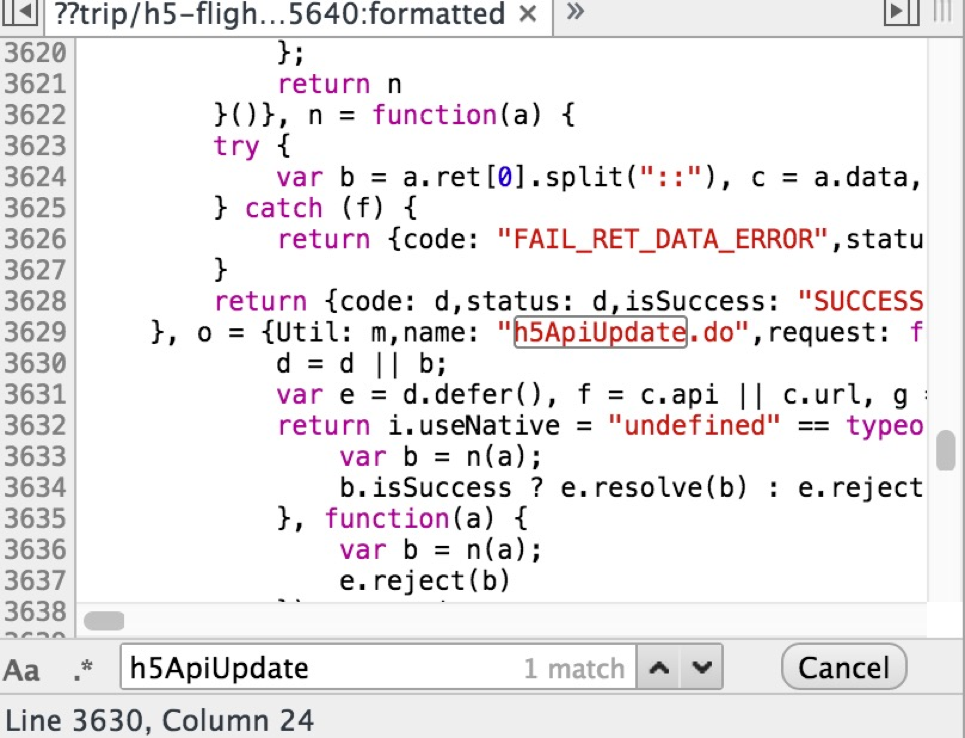Click line number 3630 in the gutter
The height and width of the screenshot is (738, 965).
click(x=36, y=363)
